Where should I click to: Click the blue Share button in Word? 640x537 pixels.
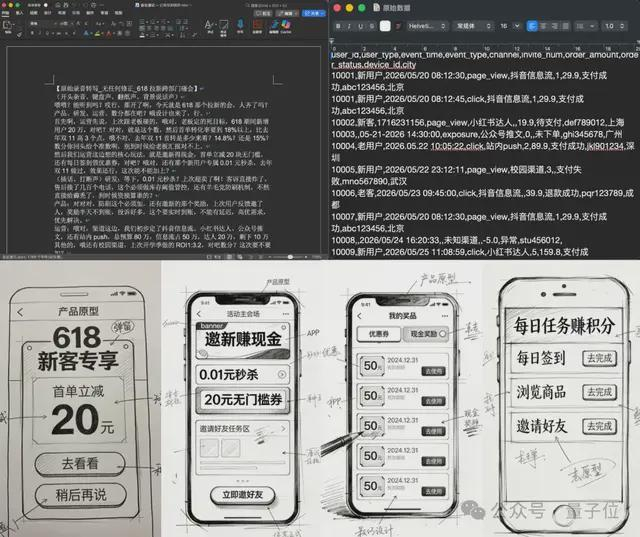point(313,13)
